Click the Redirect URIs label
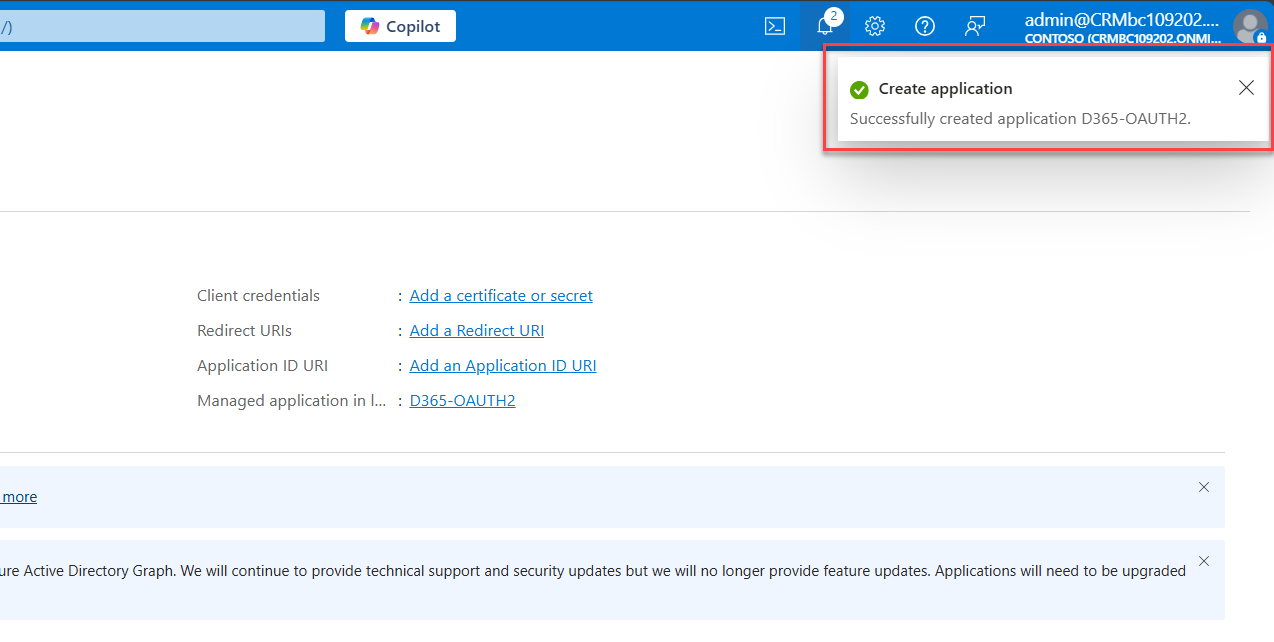Image resolution: width=1274 pixels, height=642 pixels. coord(244,331)
